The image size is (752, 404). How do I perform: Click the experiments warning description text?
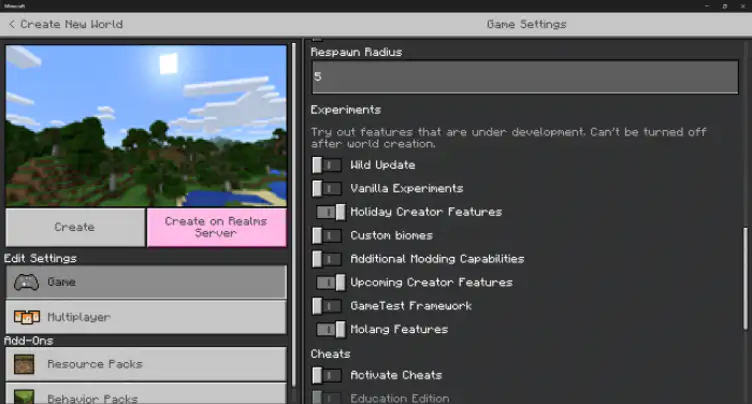pos(508,138)
